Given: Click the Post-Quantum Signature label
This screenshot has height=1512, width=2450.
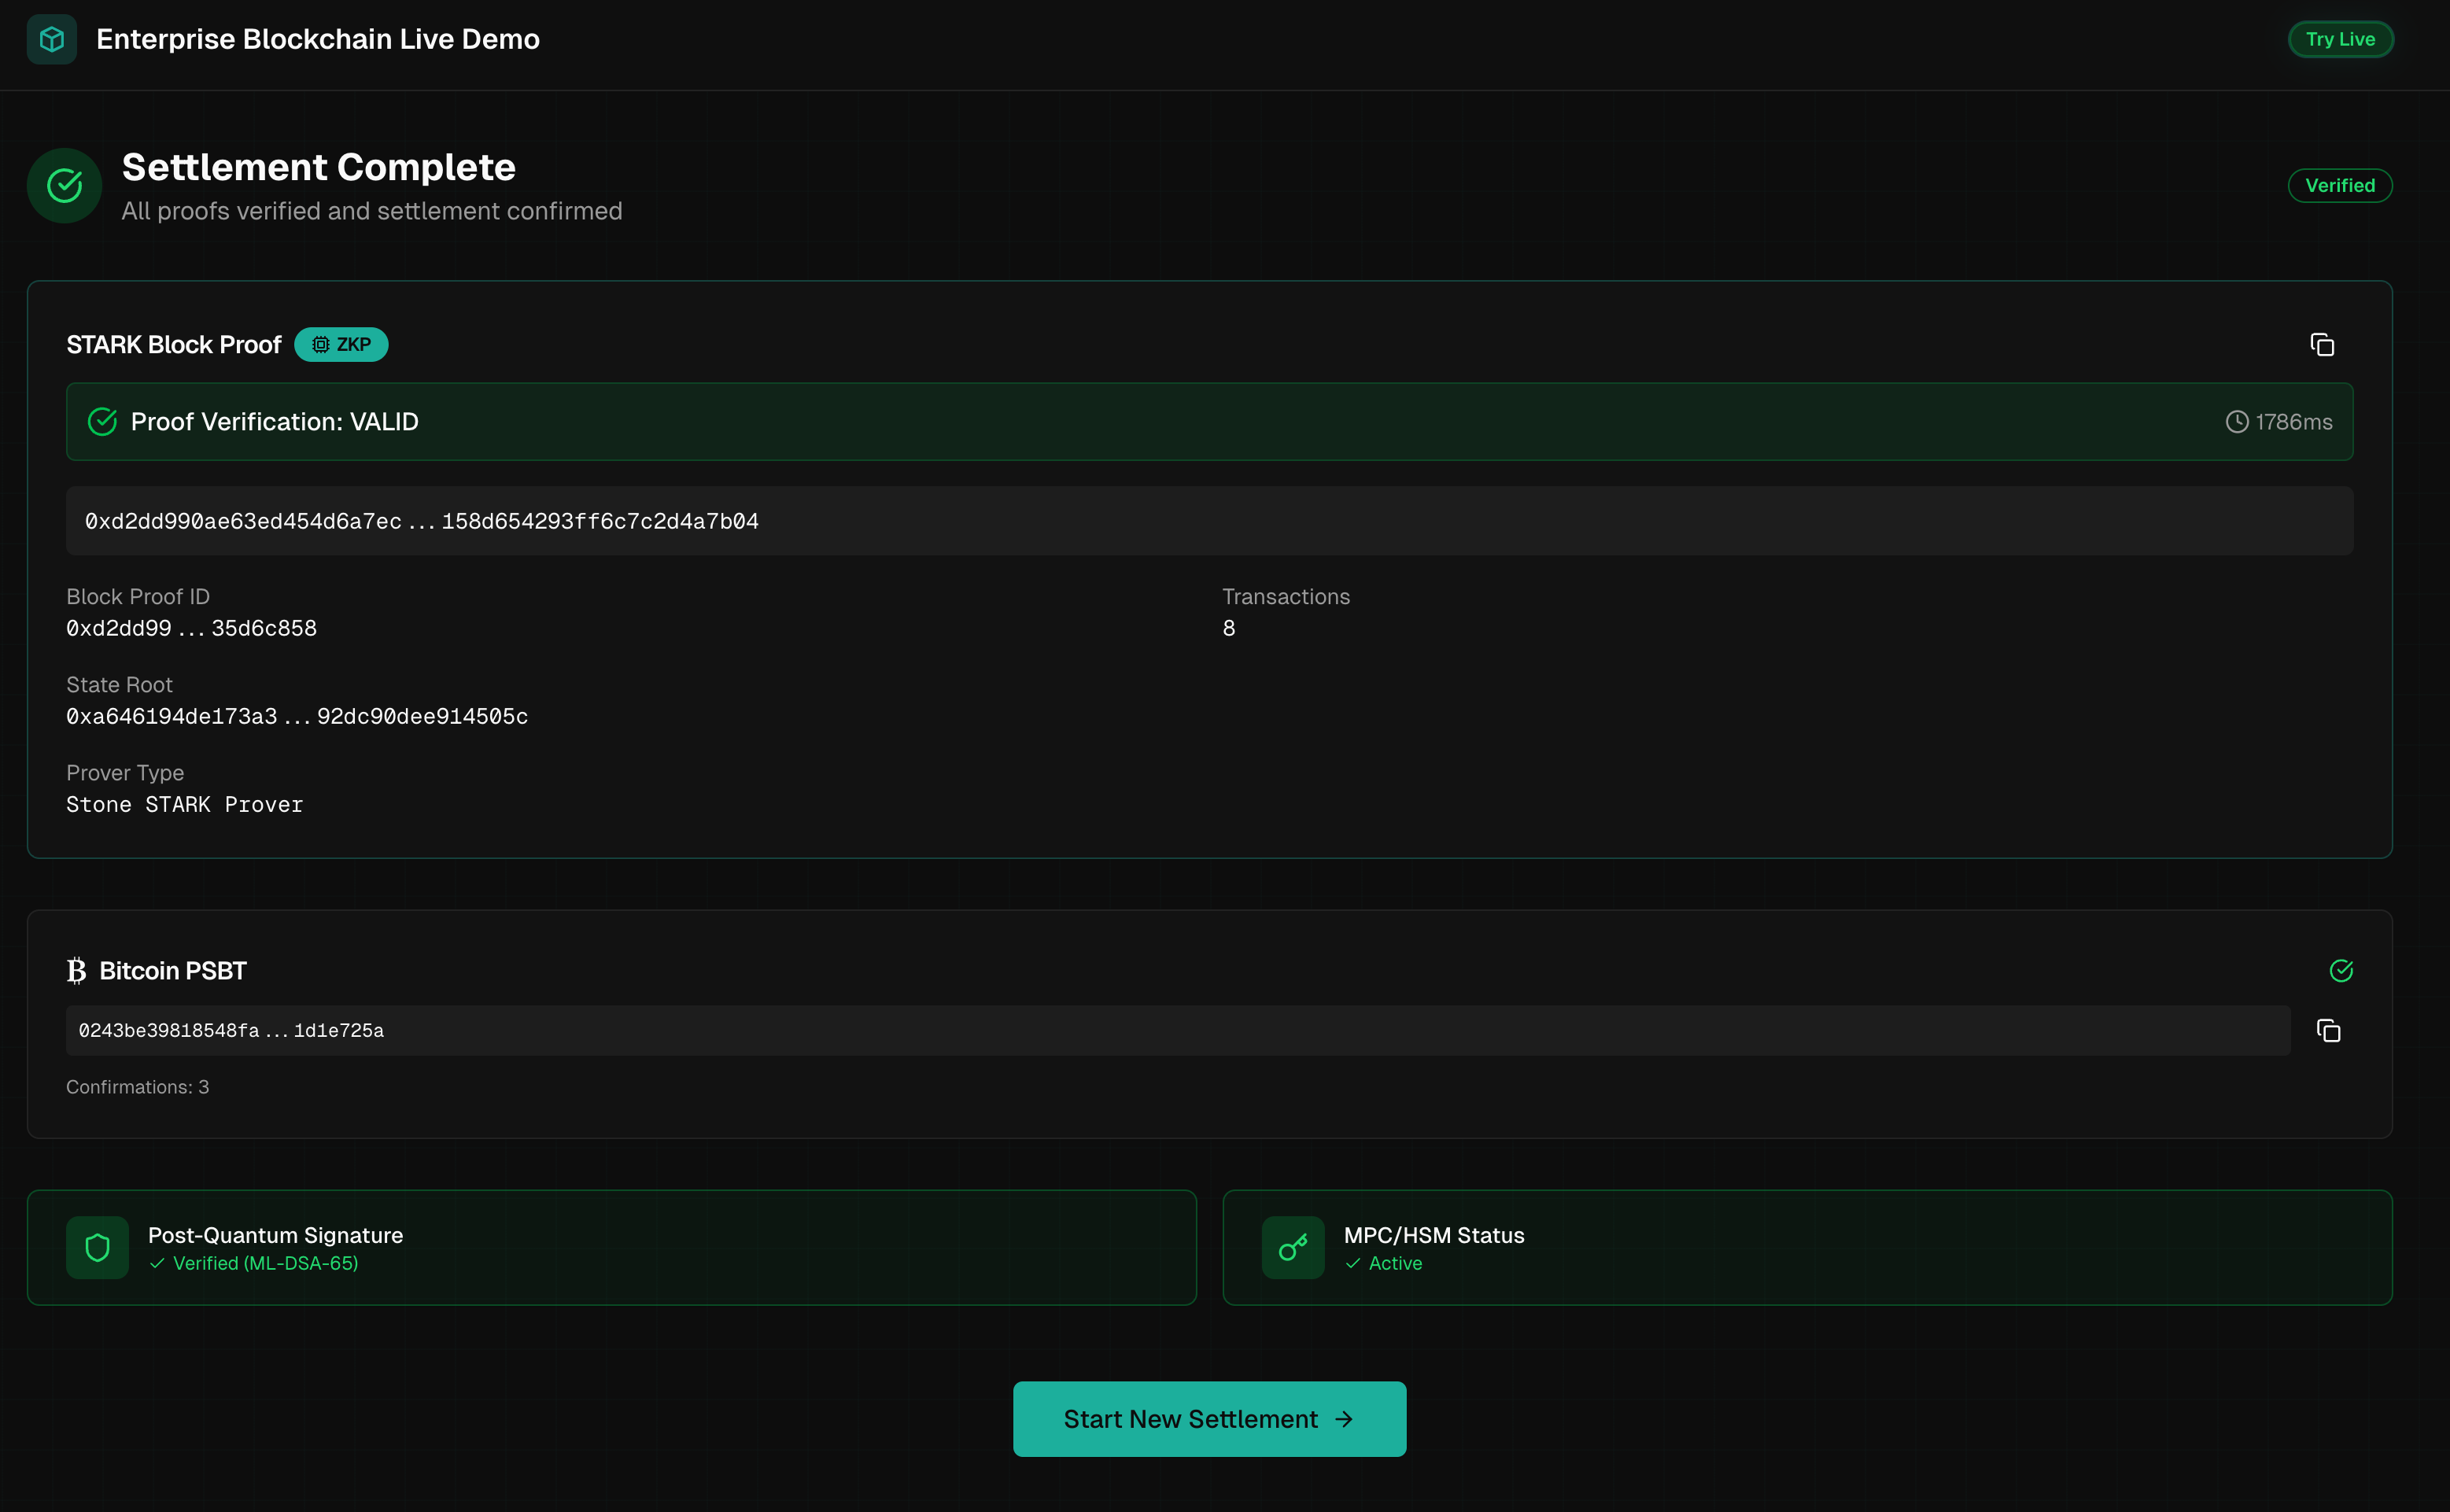Looking at the screenshot, I should (275, 1235).
